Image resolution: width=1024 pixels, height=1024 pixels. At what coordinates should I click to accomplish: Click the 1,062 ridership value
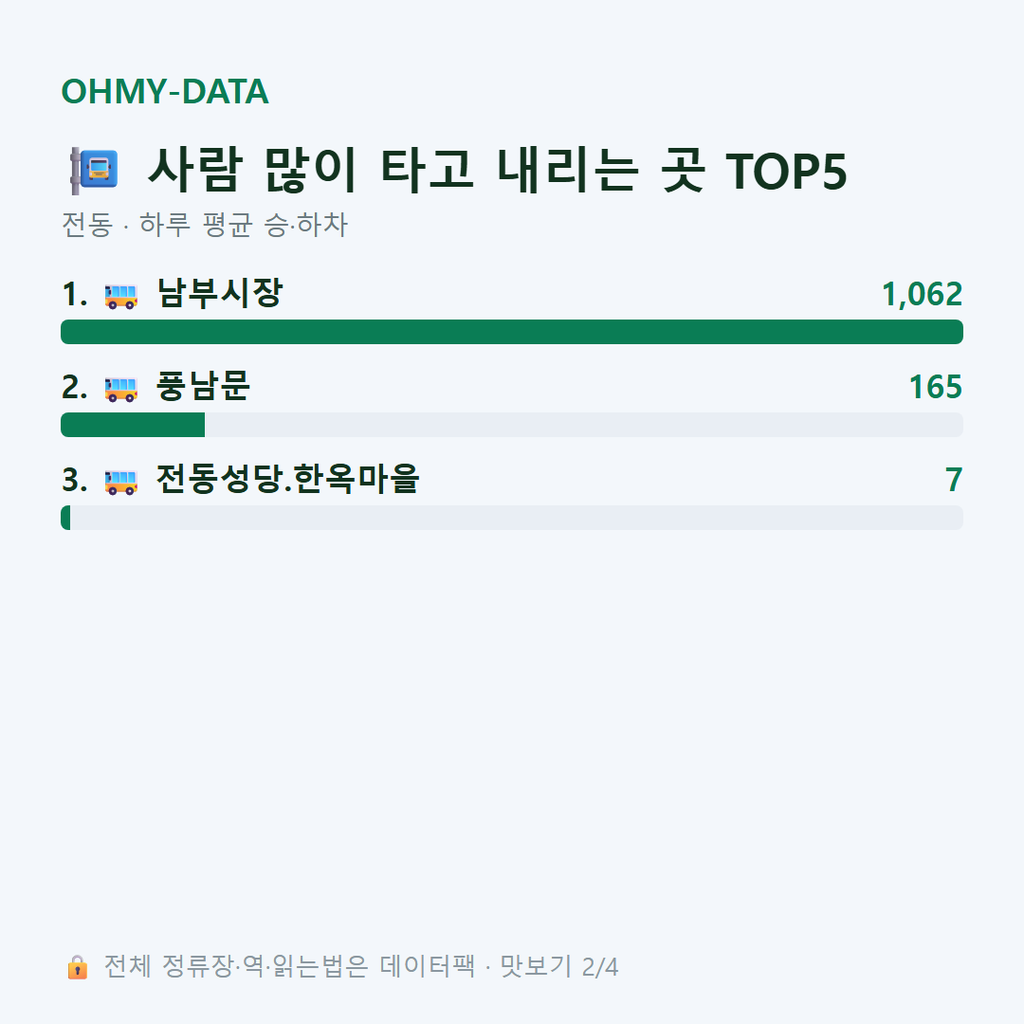coord(921,294)
